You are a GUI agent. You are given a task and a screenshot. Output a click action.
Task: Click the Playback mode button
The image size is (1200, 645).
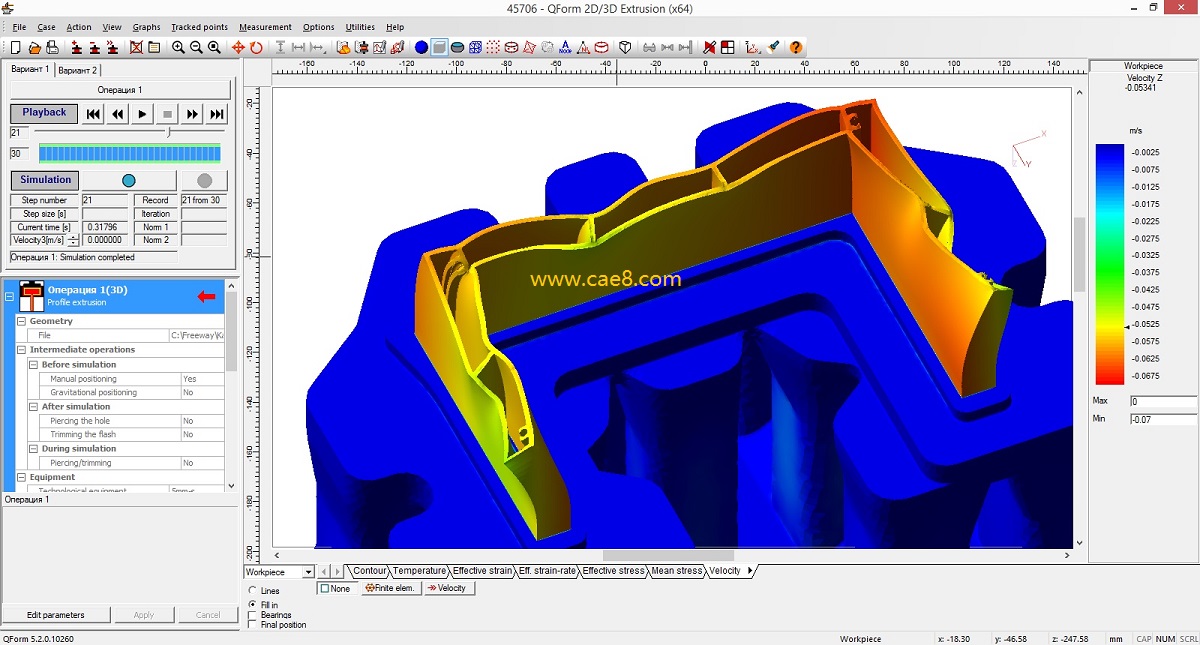44,113
